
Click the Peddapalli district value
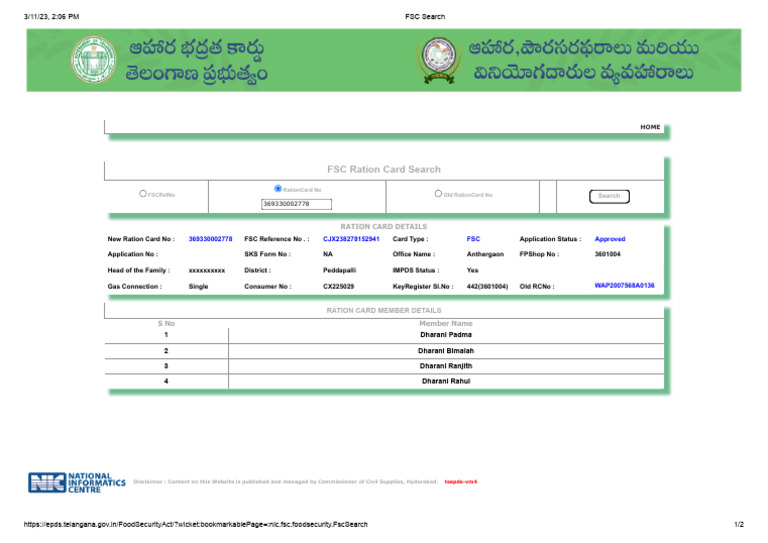[339, 270]
